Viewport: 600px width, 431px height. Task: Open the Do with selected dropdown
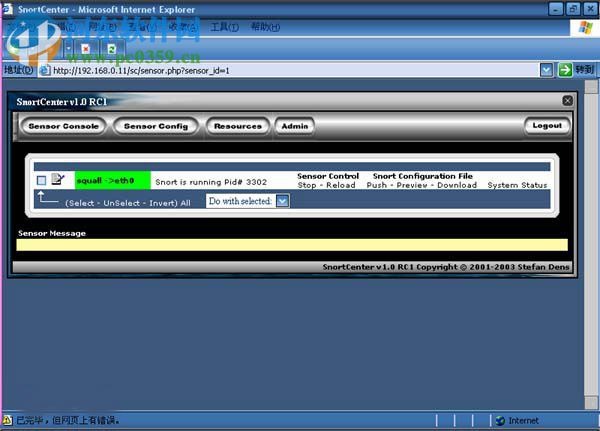(248, 201)
